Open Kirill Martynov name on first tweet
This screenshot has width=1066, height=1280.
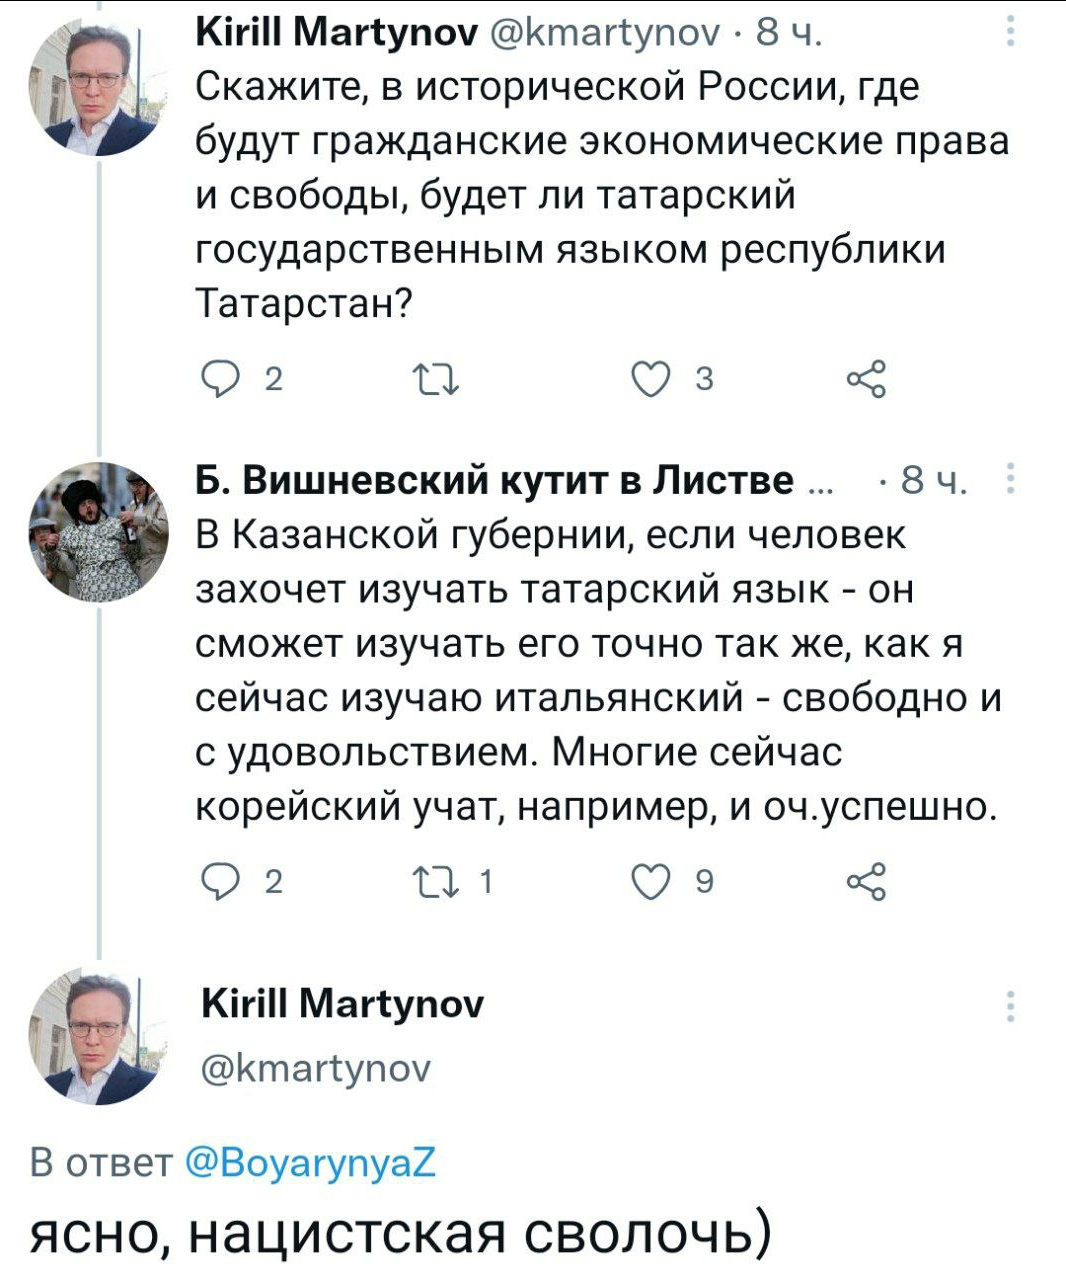pos(336,34)
